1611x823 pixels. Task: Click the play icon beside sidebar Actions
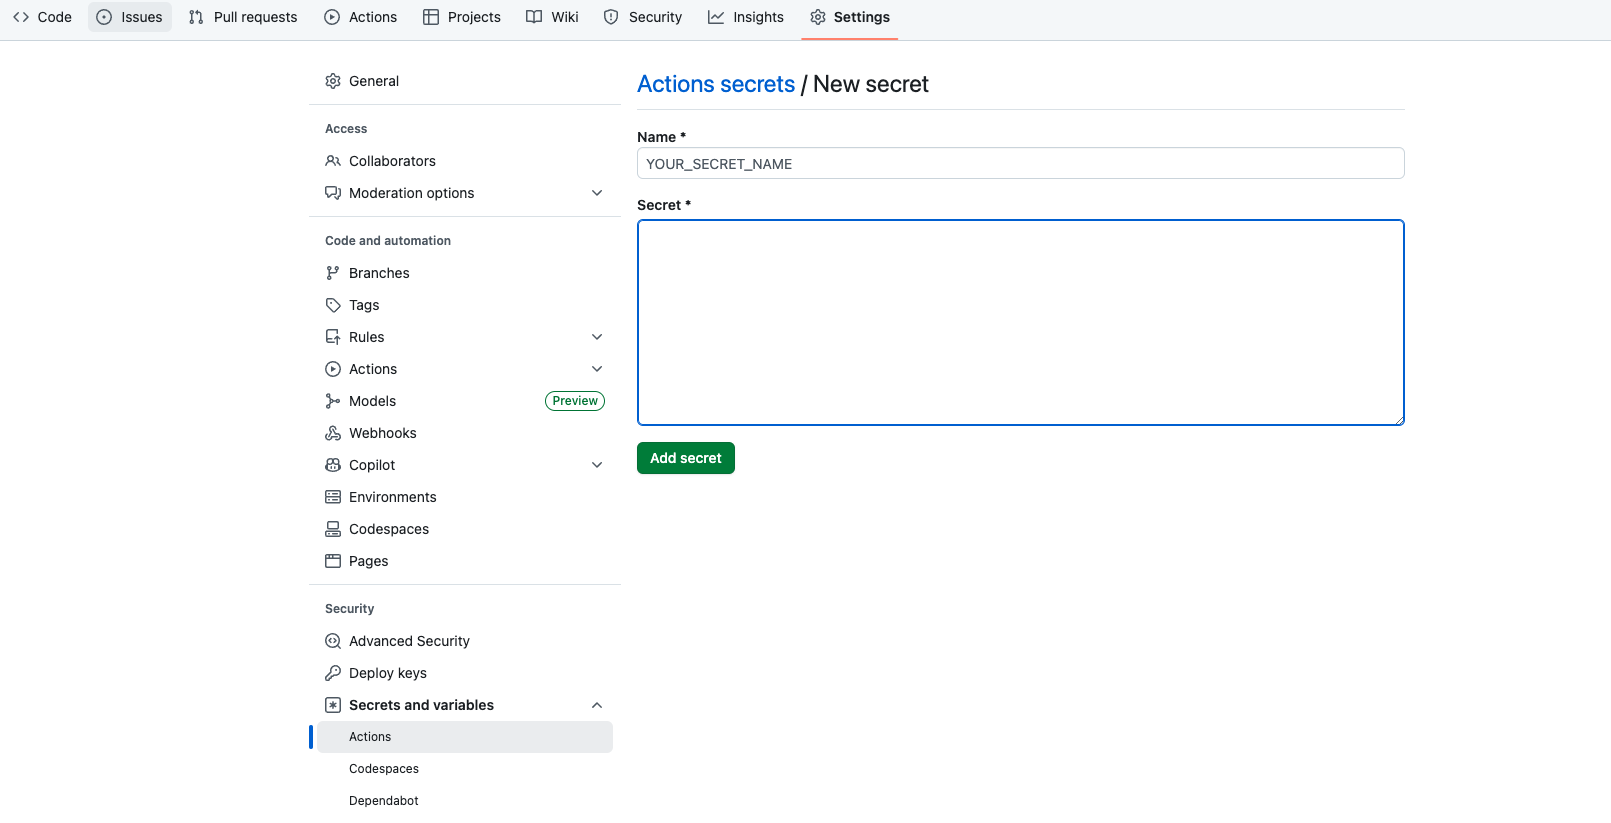[333, 369]
